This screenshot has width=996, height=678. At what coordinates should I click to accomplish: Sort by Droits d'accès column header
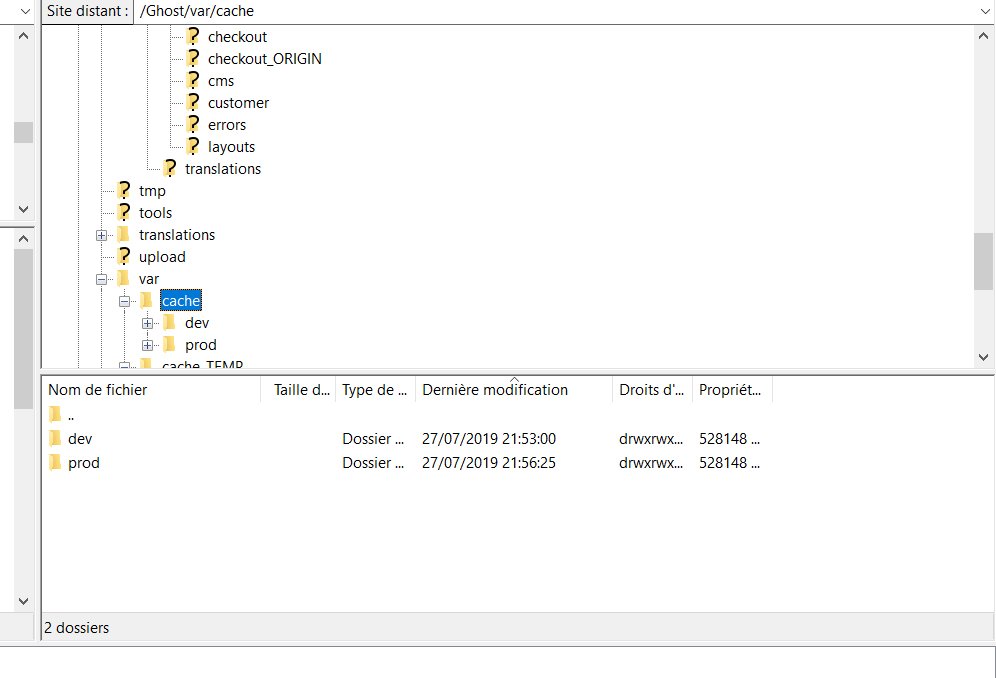pyautogui.click(x=652, y=390)
